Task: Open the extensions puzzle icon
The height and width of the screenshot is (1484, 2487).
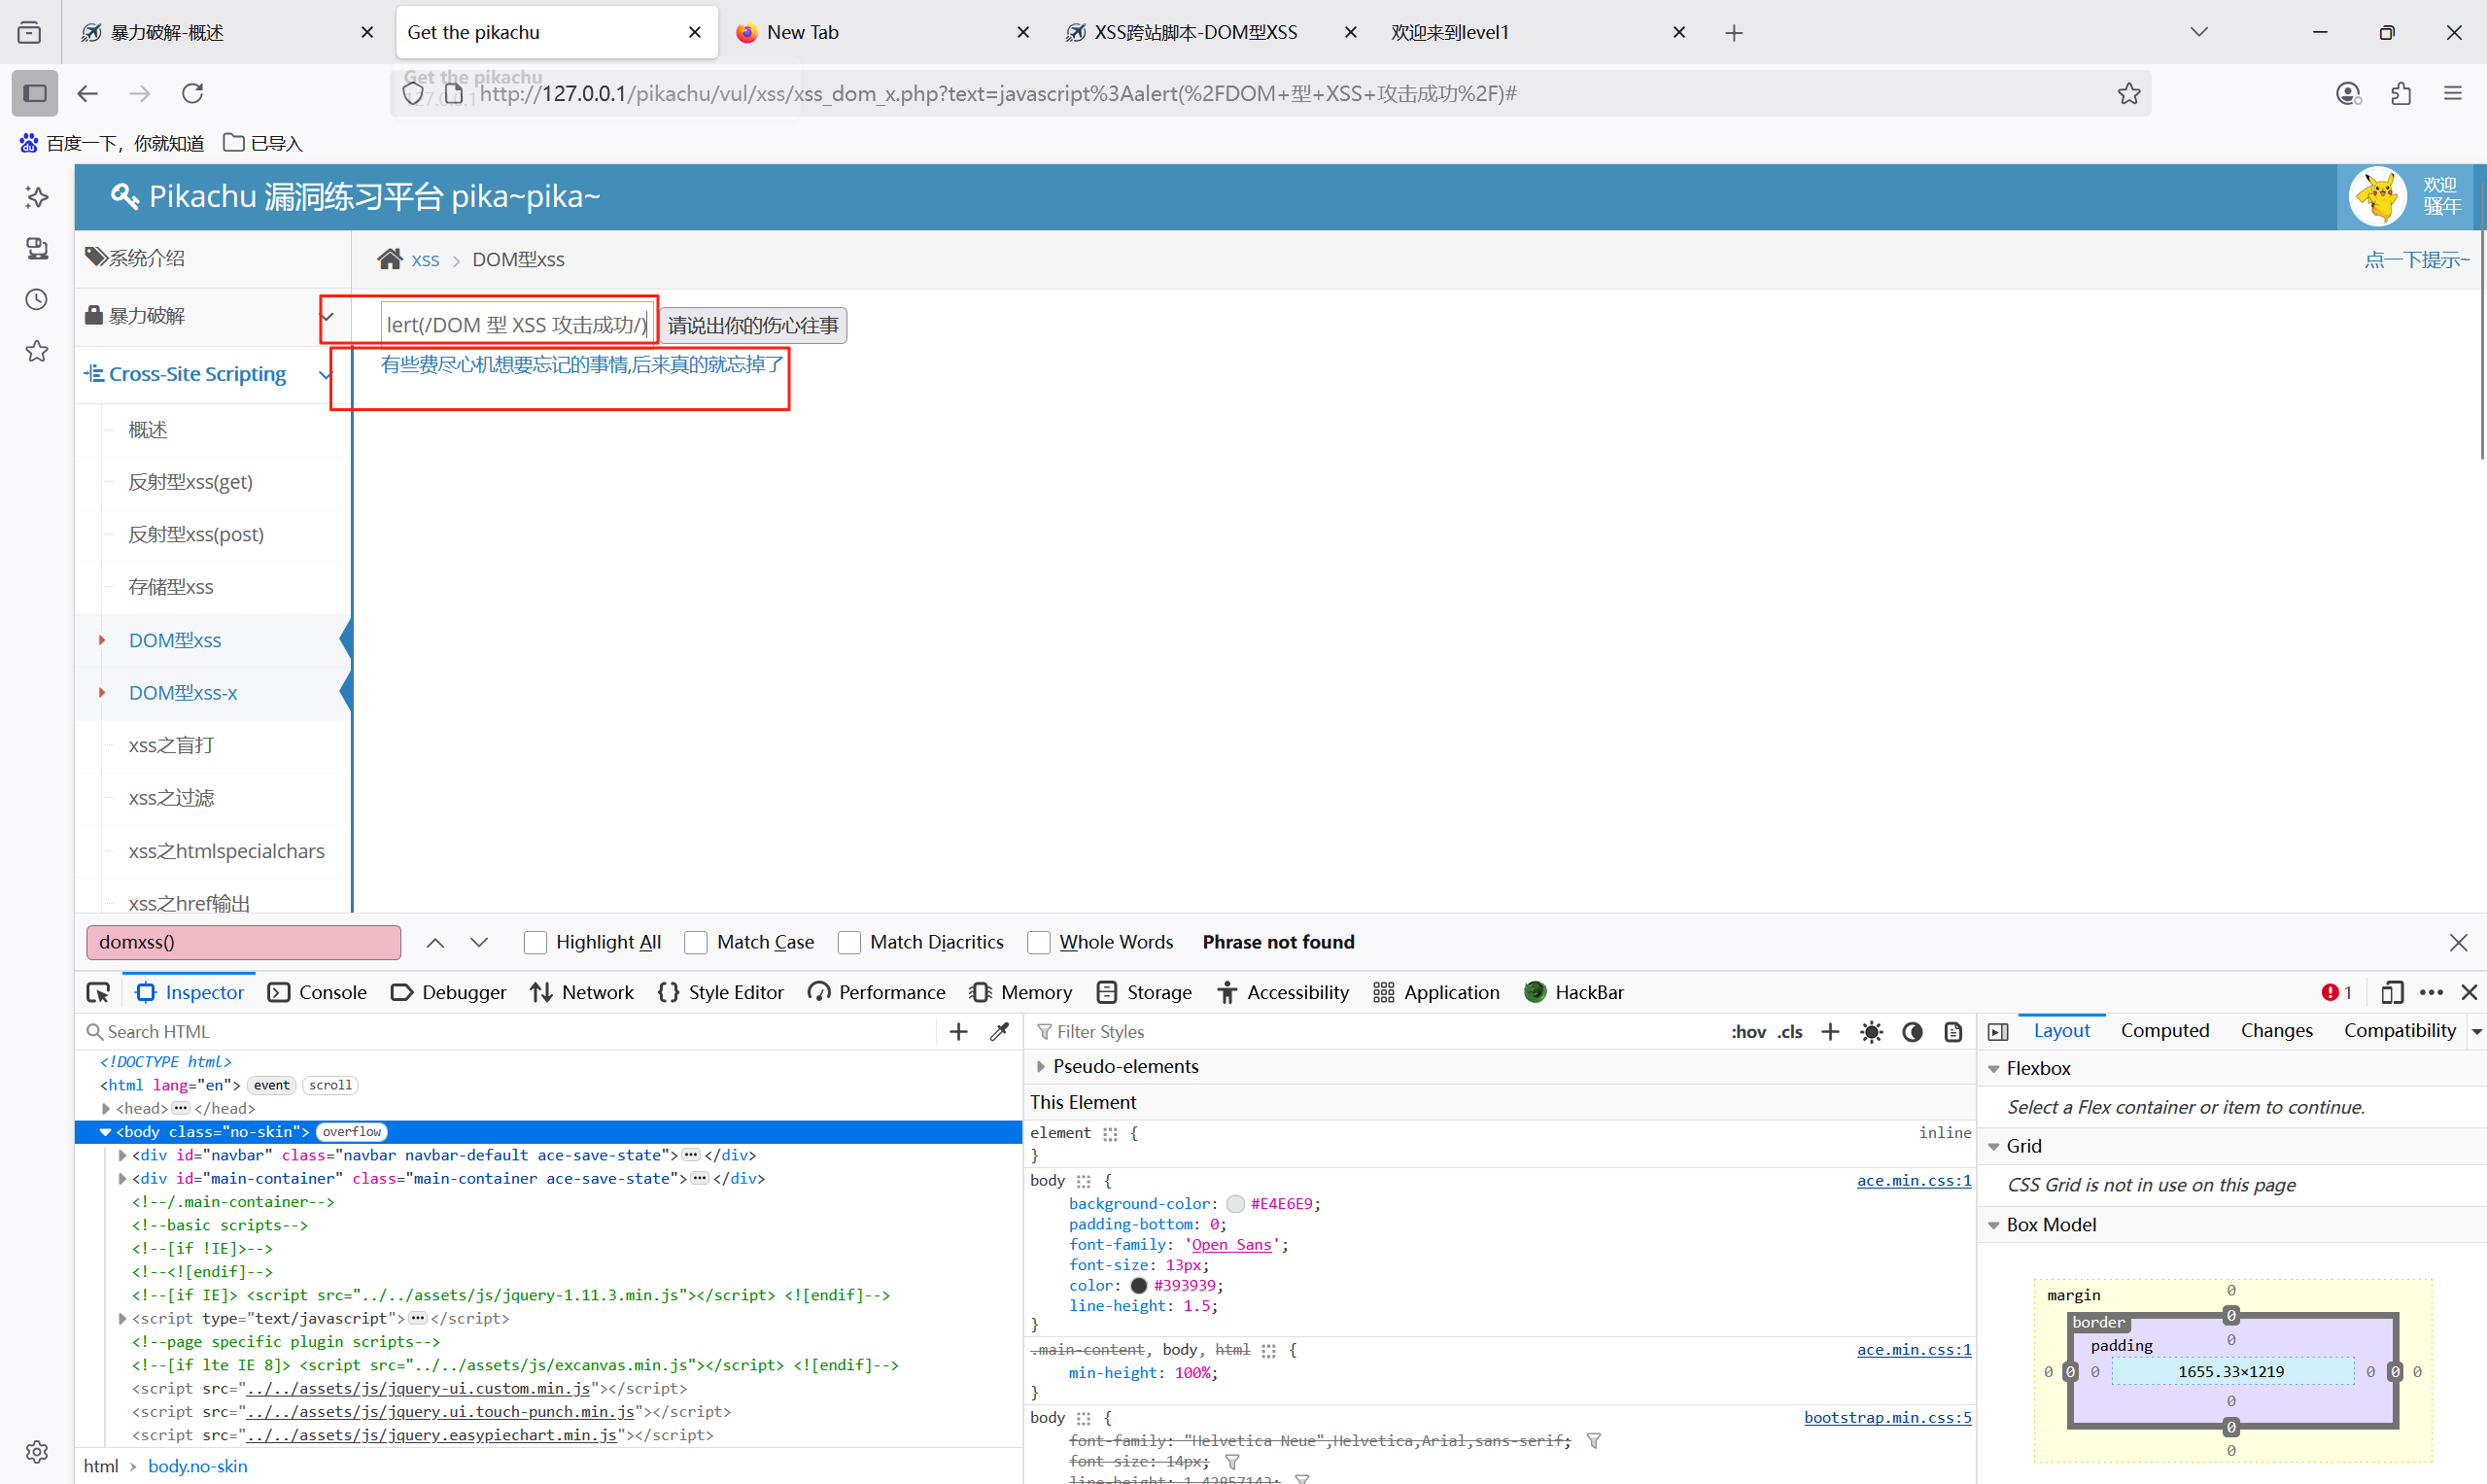Action: 2400,93
